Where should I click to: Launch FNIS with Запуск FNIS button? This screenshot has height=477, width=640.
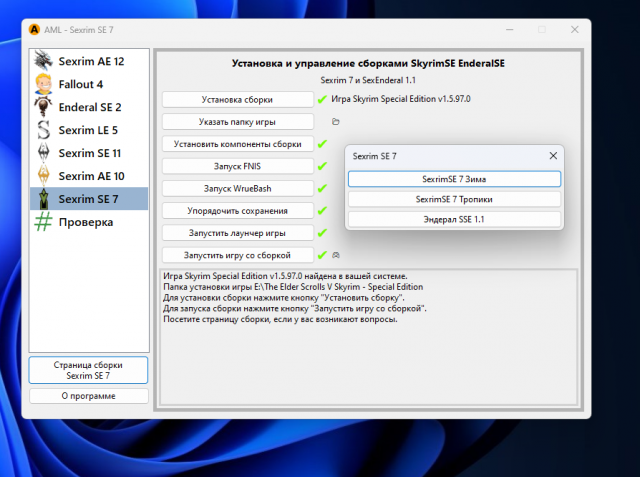(237, 166)
